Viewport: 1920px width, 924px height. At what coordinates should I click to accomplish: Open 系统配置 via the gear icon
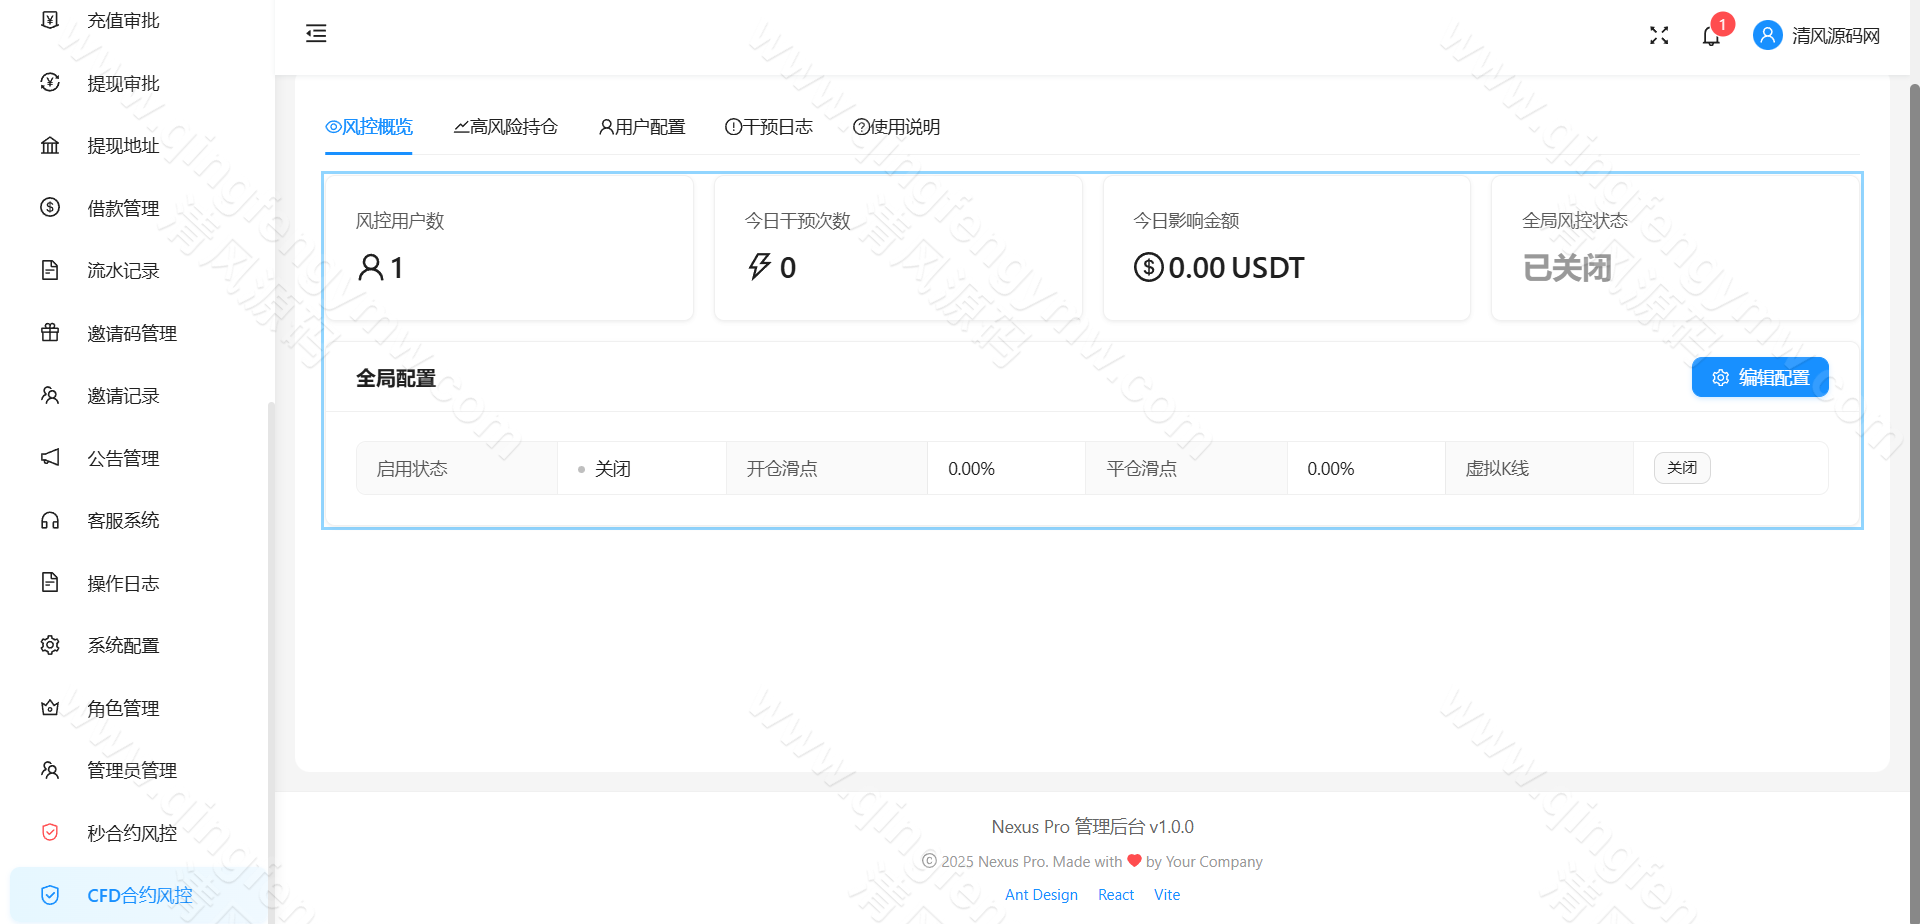50,645
